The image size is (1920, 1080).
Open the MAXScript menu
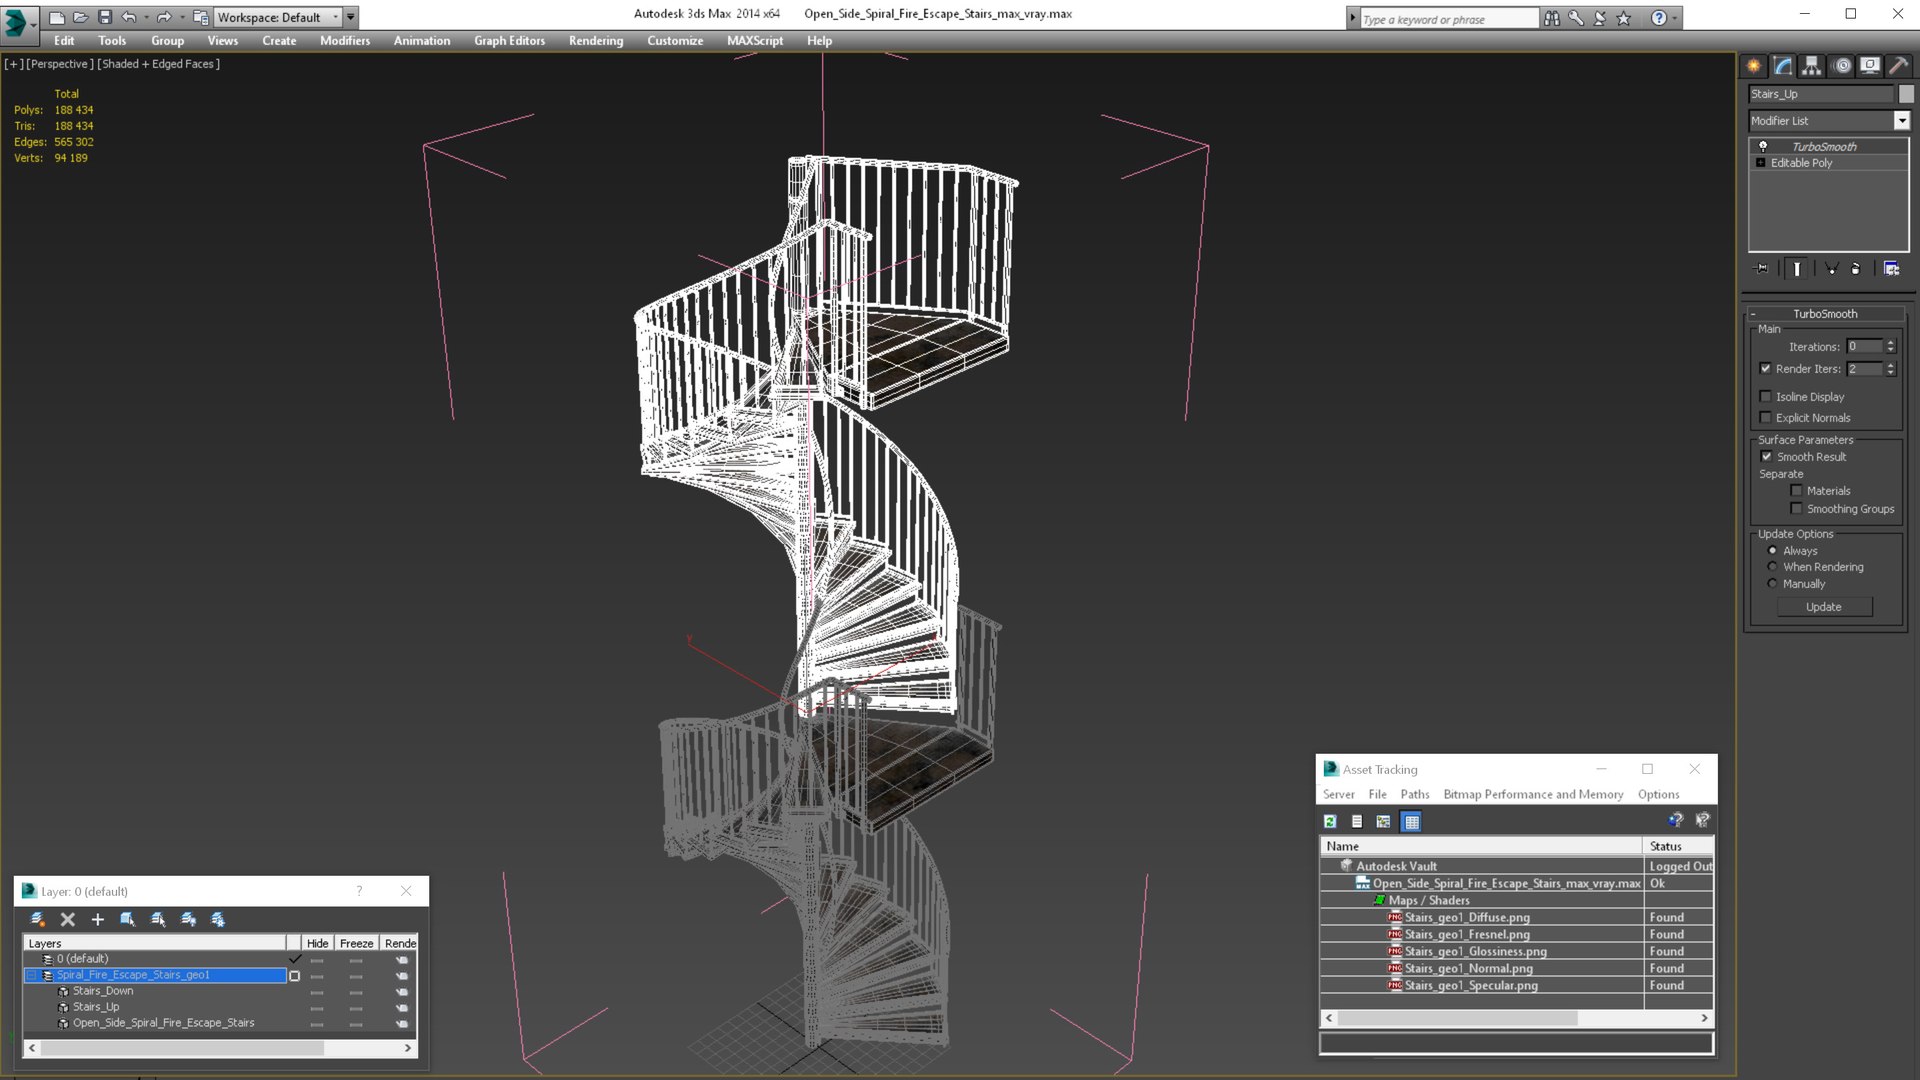pyautogui.click(x=755, y=41)
